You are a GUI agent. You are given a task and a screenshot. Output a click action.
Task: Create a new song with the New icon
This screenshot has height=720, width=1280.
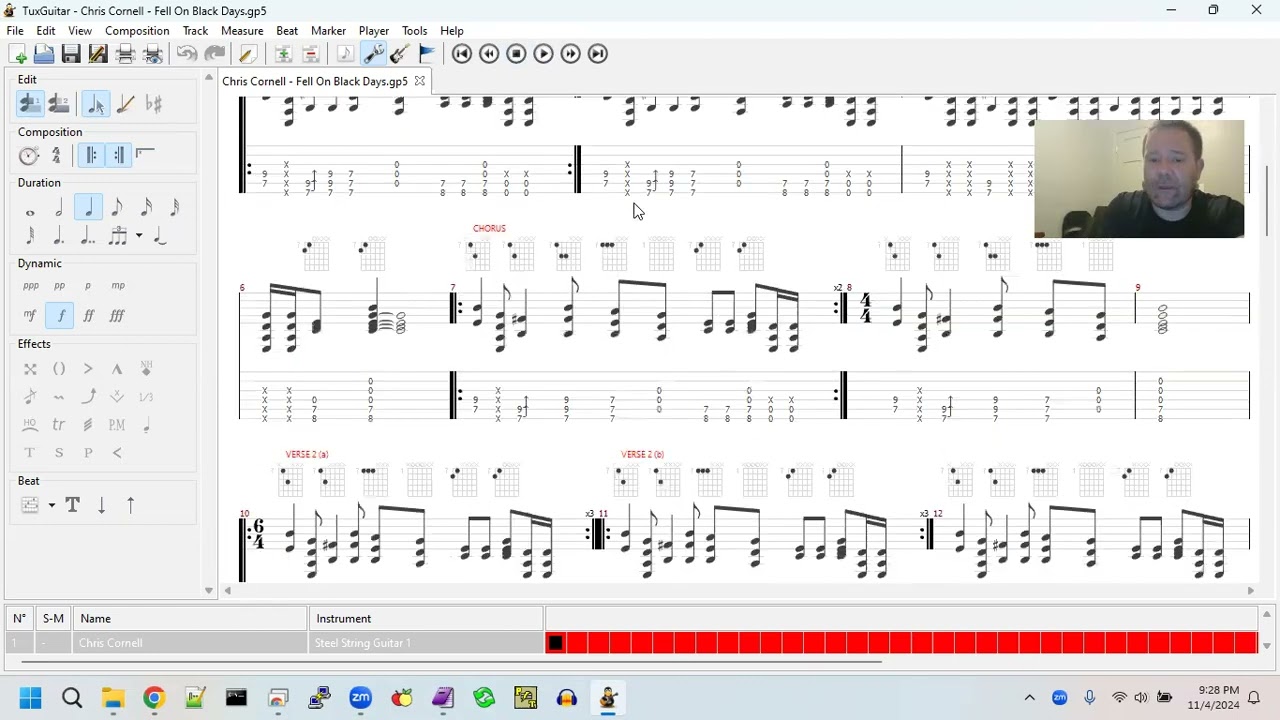click(x=17, y=54)
